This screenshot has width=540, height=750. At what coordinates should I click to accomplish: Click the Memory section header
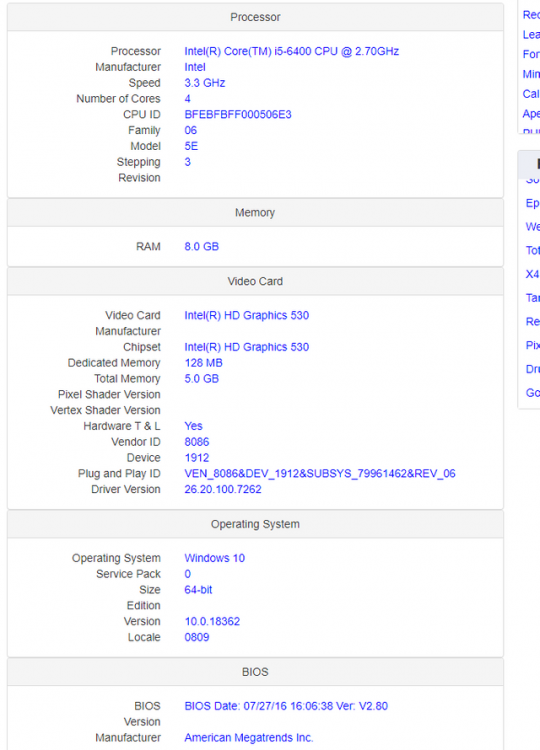tap(255, 212)
